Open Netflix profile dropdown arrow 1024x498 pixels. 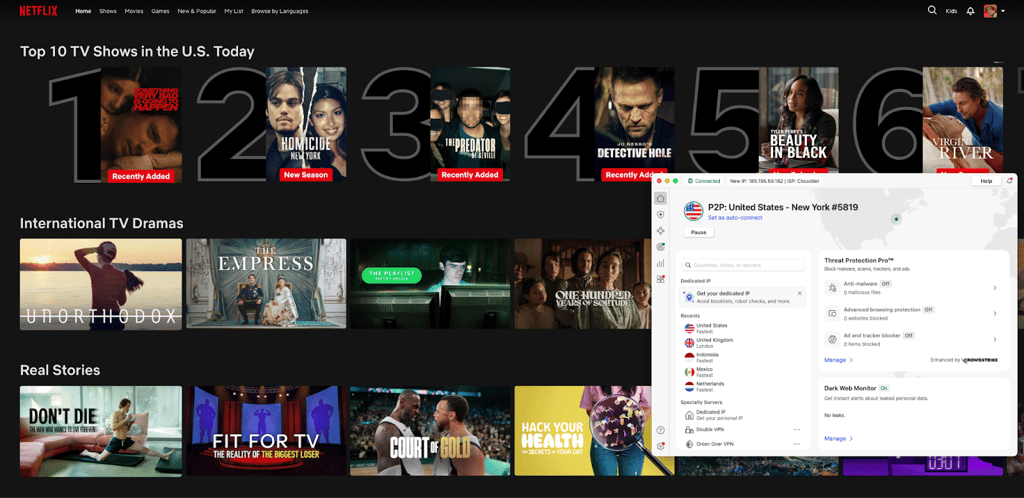pos(1002,12)
